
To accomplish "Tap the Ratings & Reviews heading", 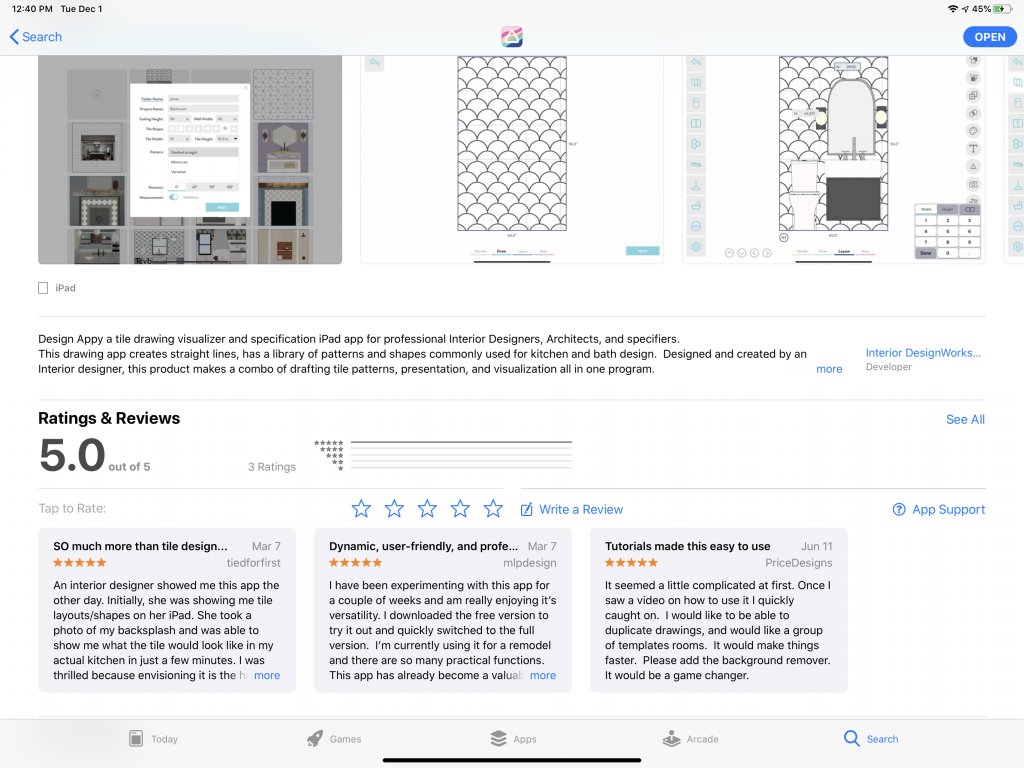I will coord(109,419).
